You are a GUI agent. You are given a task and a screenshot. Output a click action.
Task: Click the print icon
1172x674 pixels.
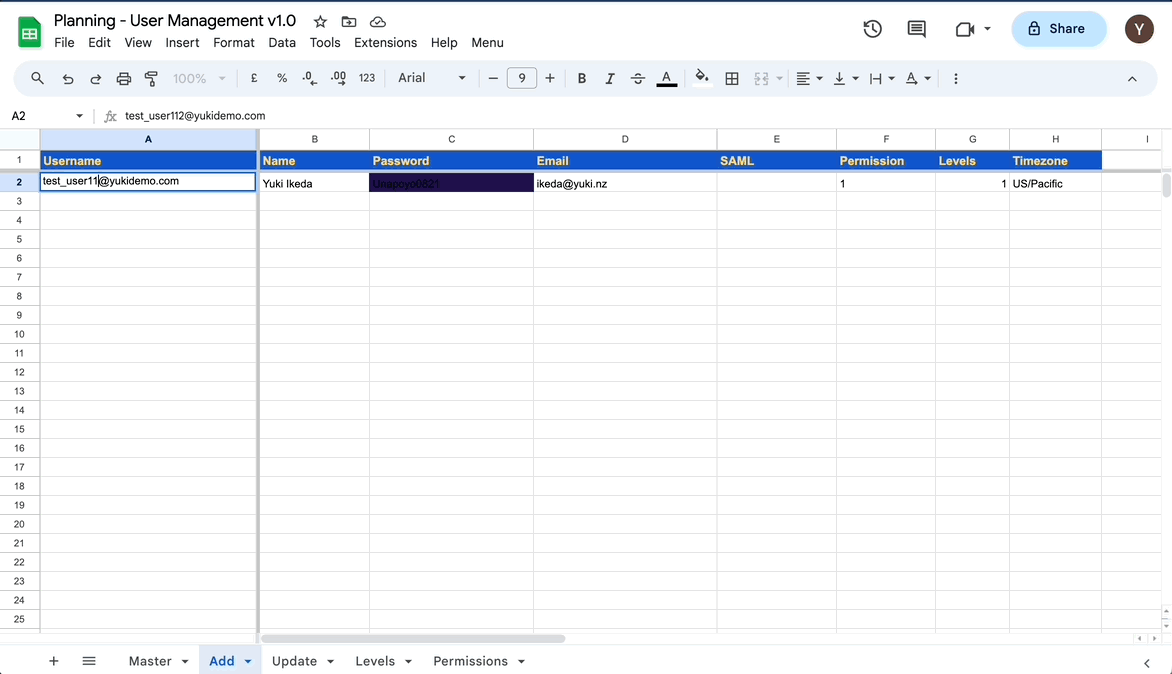tap(124, 79)
